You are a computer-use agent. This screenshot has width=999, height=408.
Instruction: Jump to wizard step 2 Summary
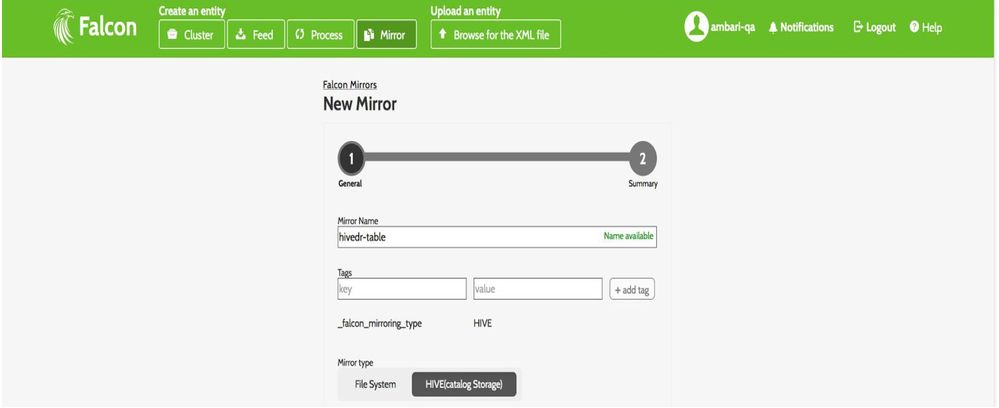tap(643, 159)
